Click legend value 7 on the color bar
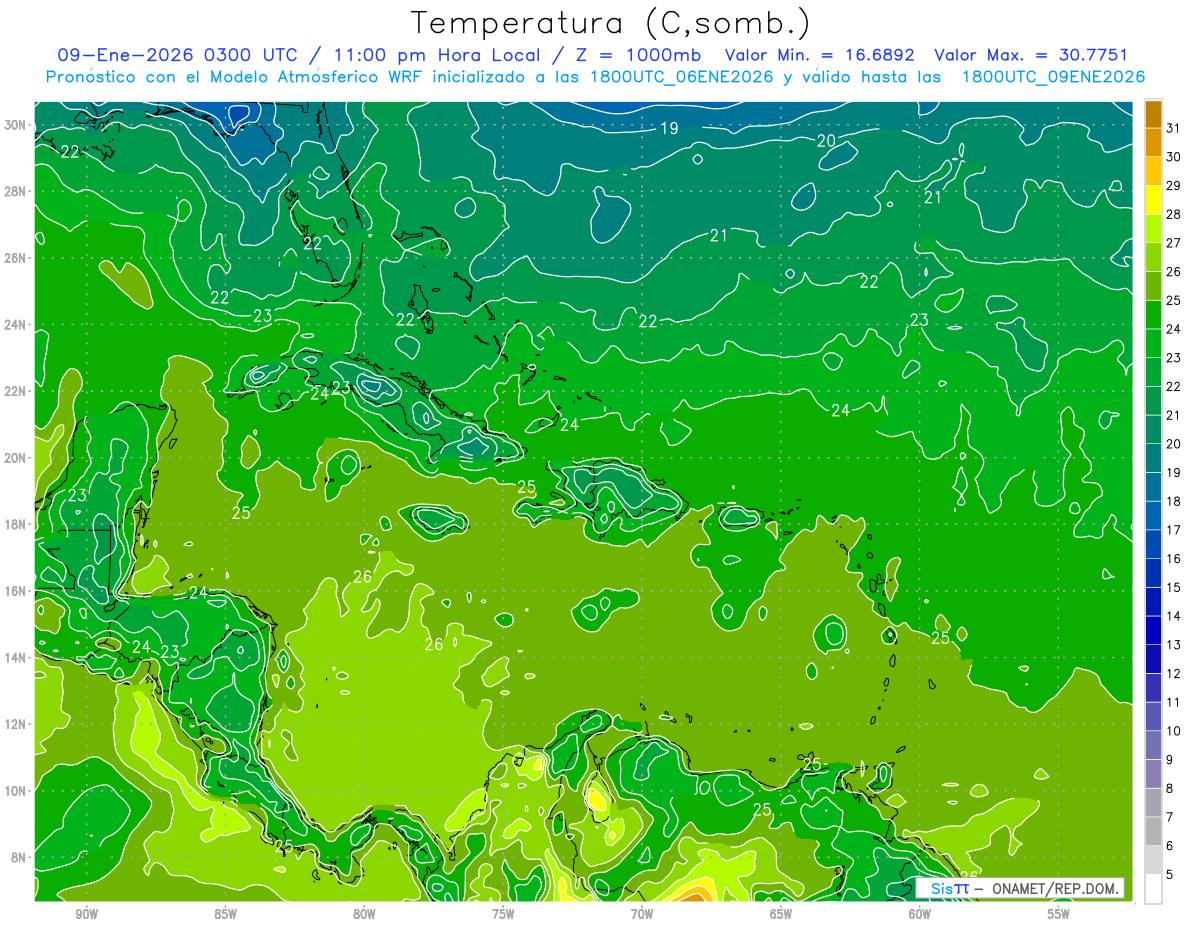 click(1170, 818)
